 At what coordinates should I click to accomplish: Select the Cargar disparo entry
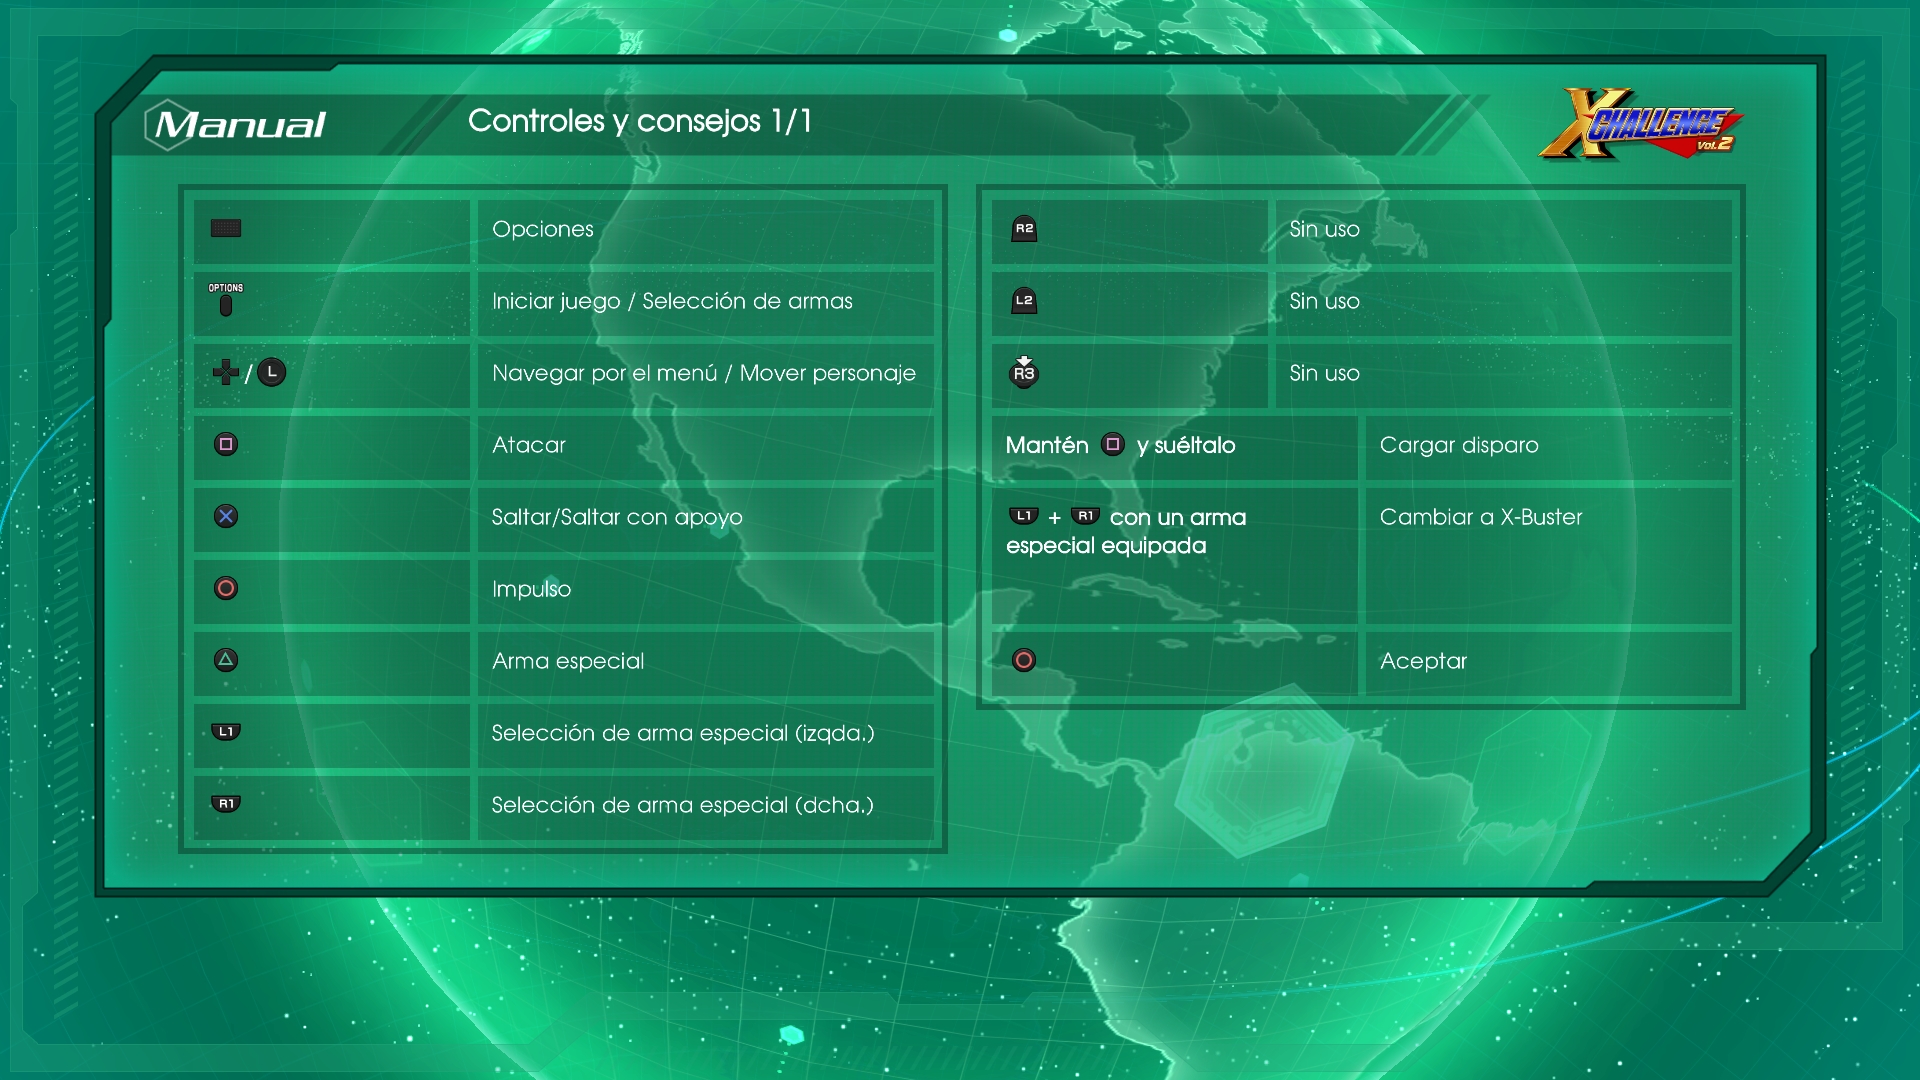tap(1459, 445)
